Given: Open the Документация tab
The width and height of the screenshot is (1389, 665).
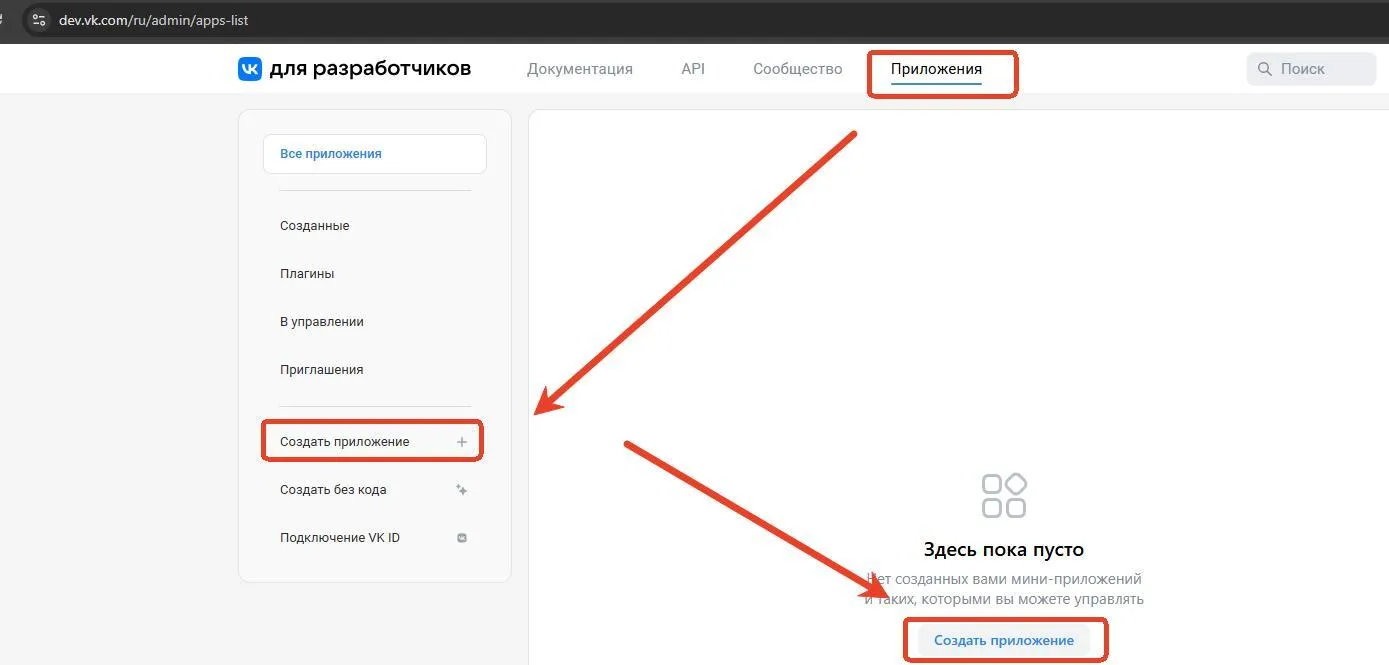Looking at the screenshot, I should [580, 69].
